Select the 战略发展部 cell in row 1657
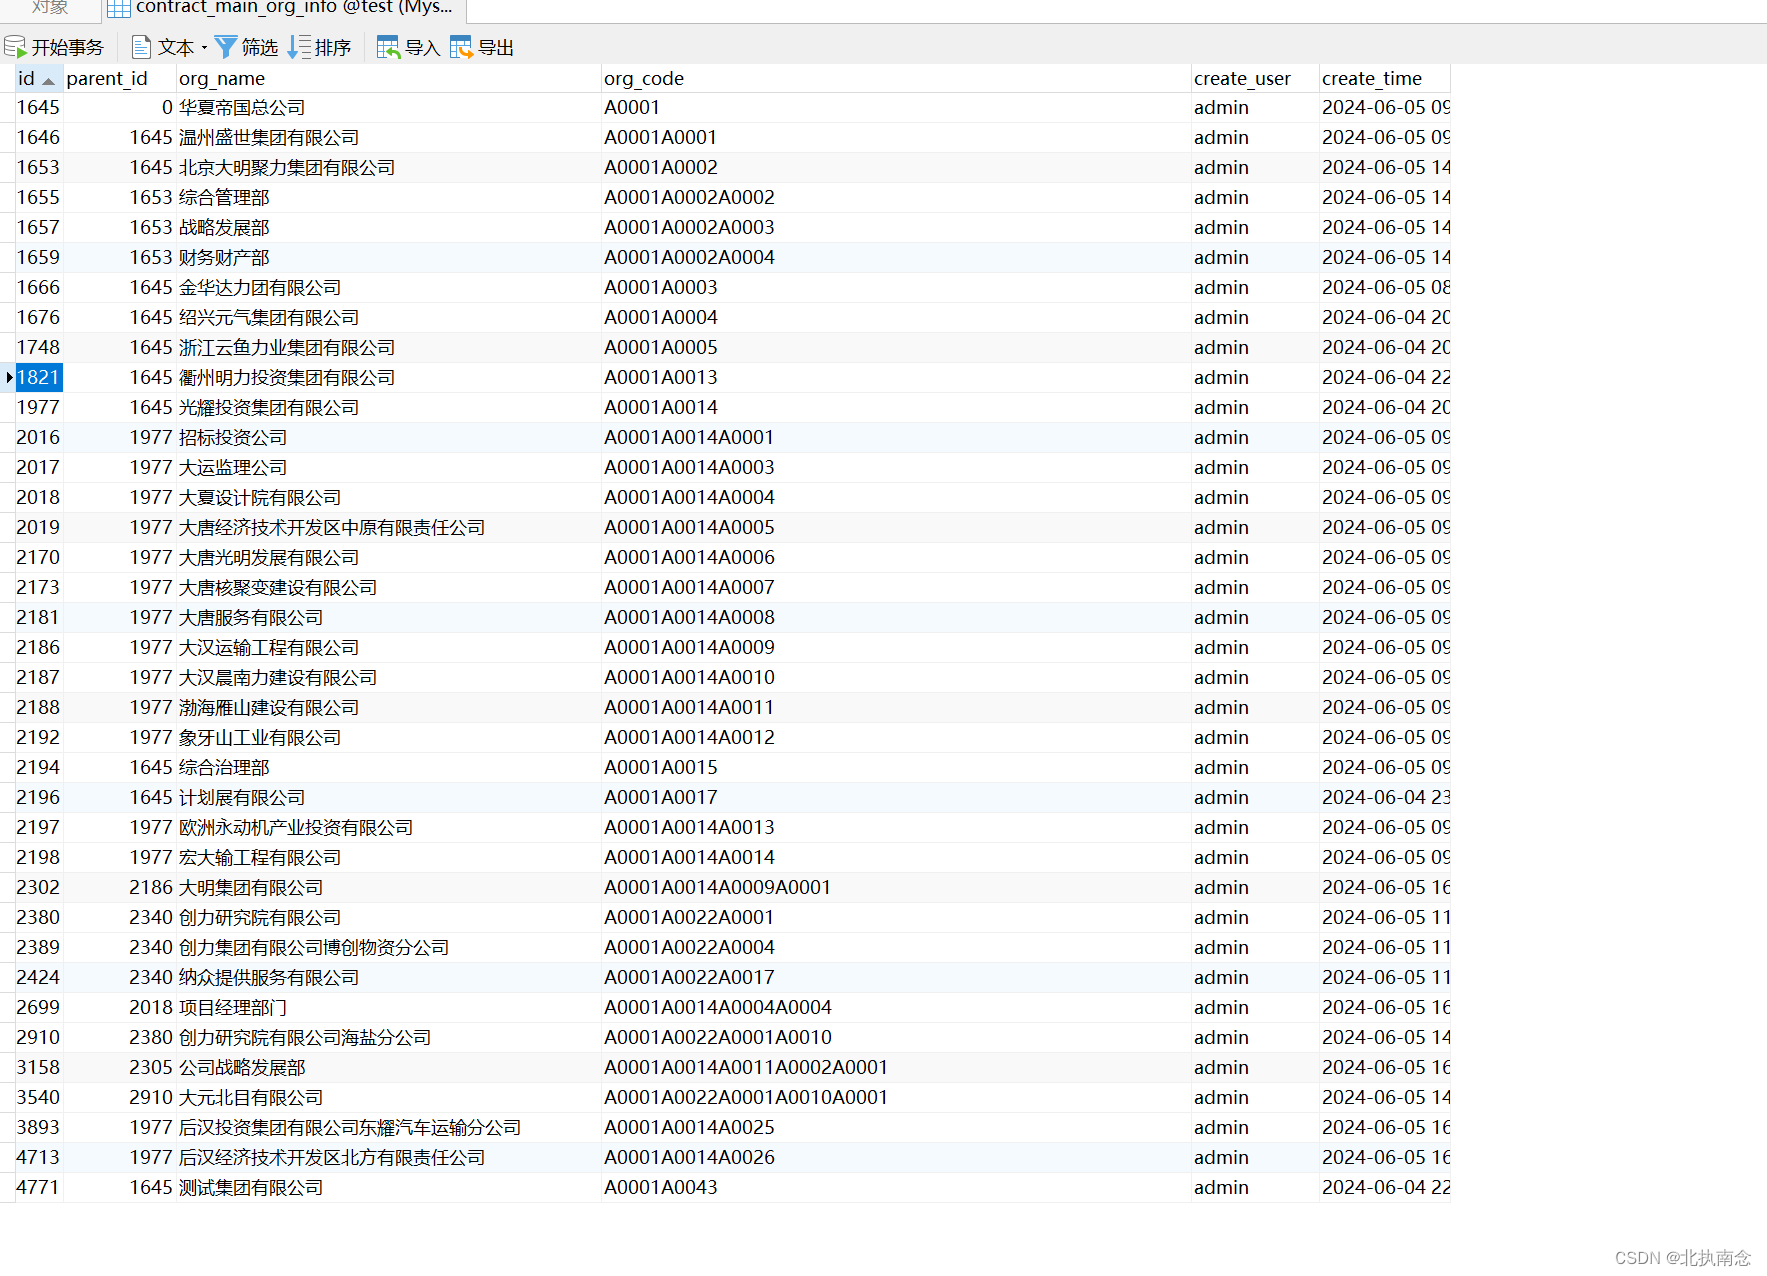Viewport: 1767px width, 1276px height. point(388,228)
